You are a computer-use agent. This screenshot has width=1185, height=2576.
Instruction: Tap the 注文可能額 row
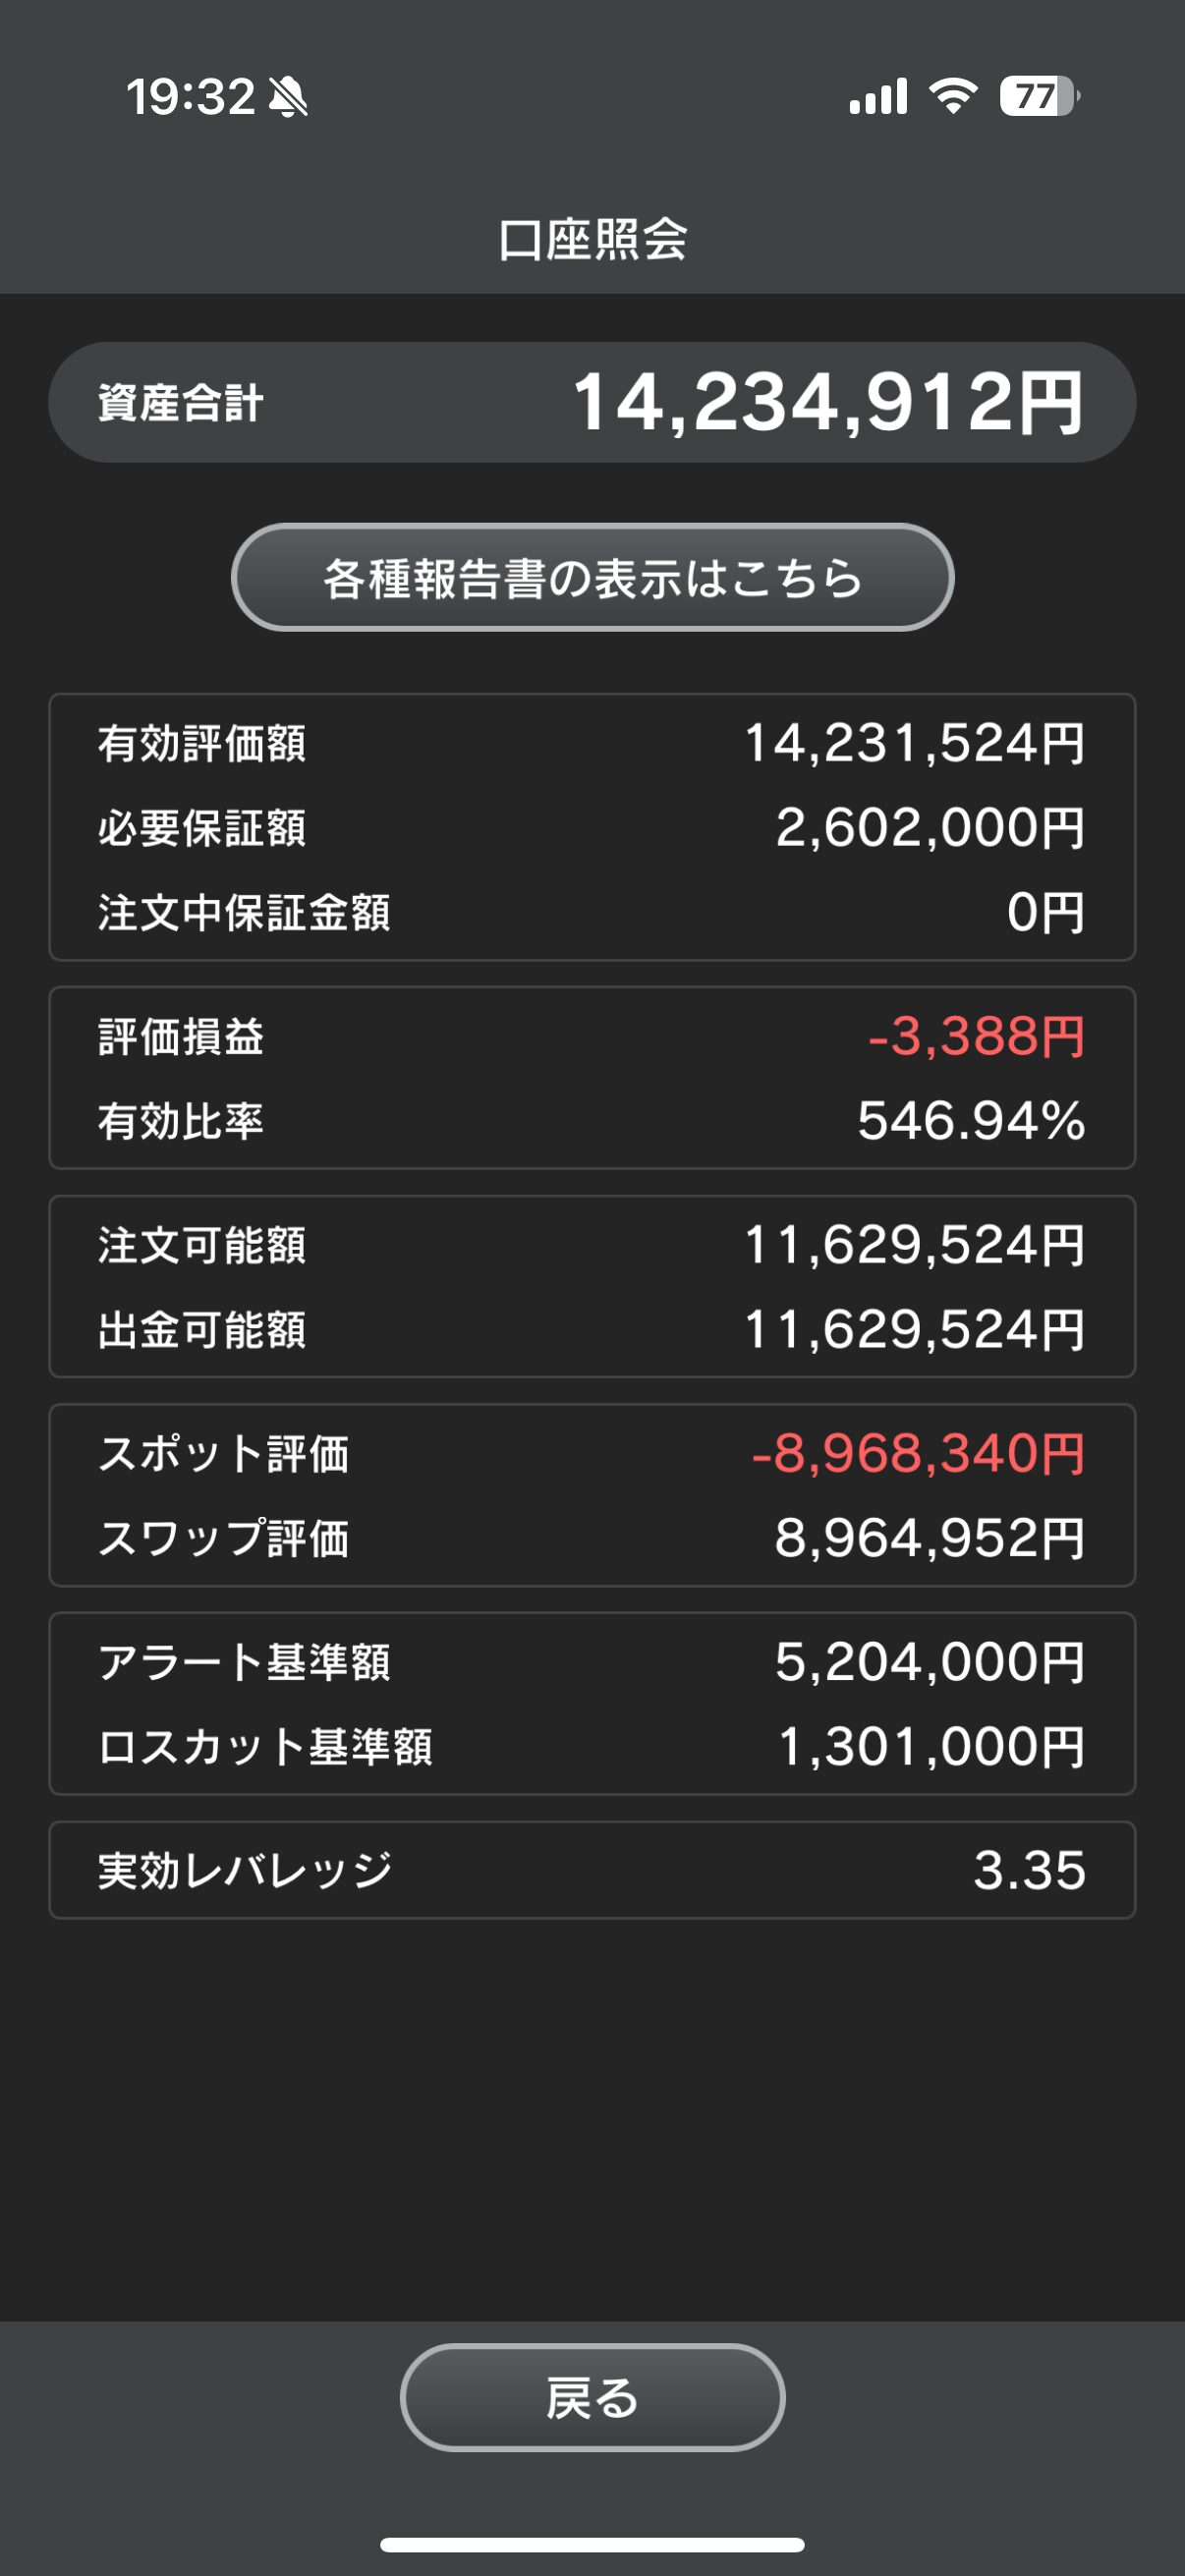[x=592, y=1245]
